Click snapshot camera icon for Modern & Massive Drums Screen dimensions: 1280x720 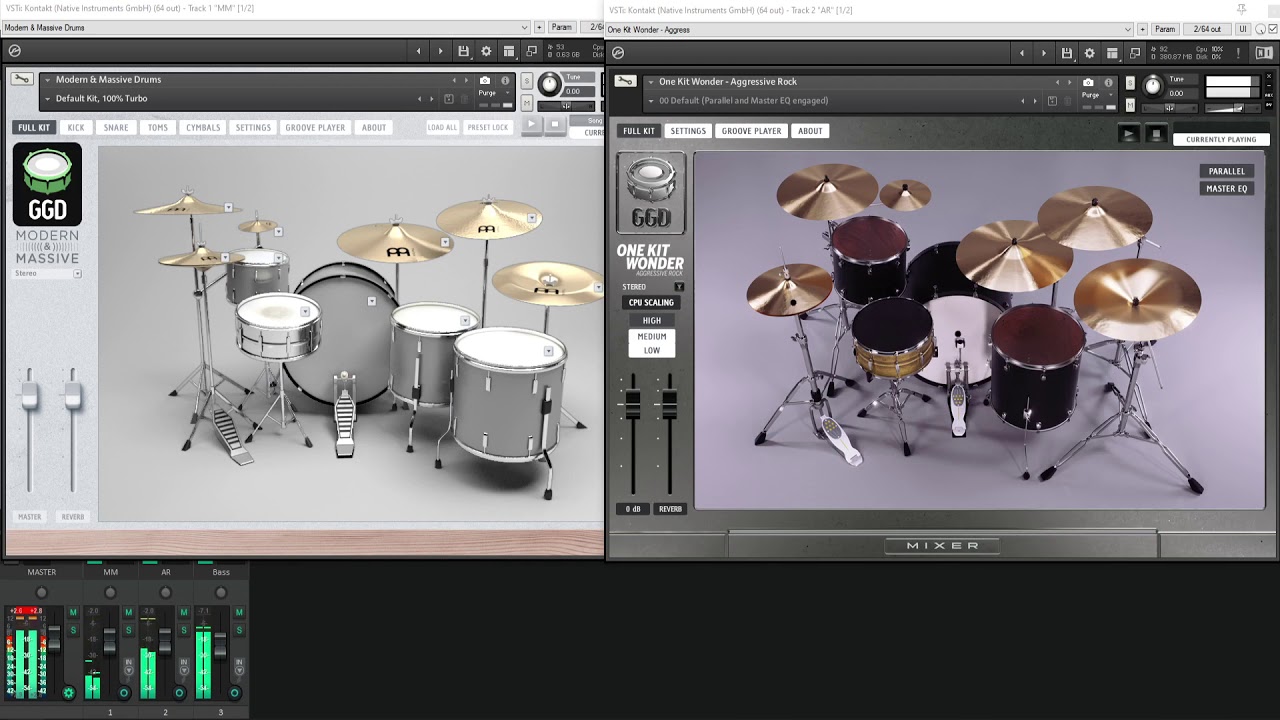[485, 80]
